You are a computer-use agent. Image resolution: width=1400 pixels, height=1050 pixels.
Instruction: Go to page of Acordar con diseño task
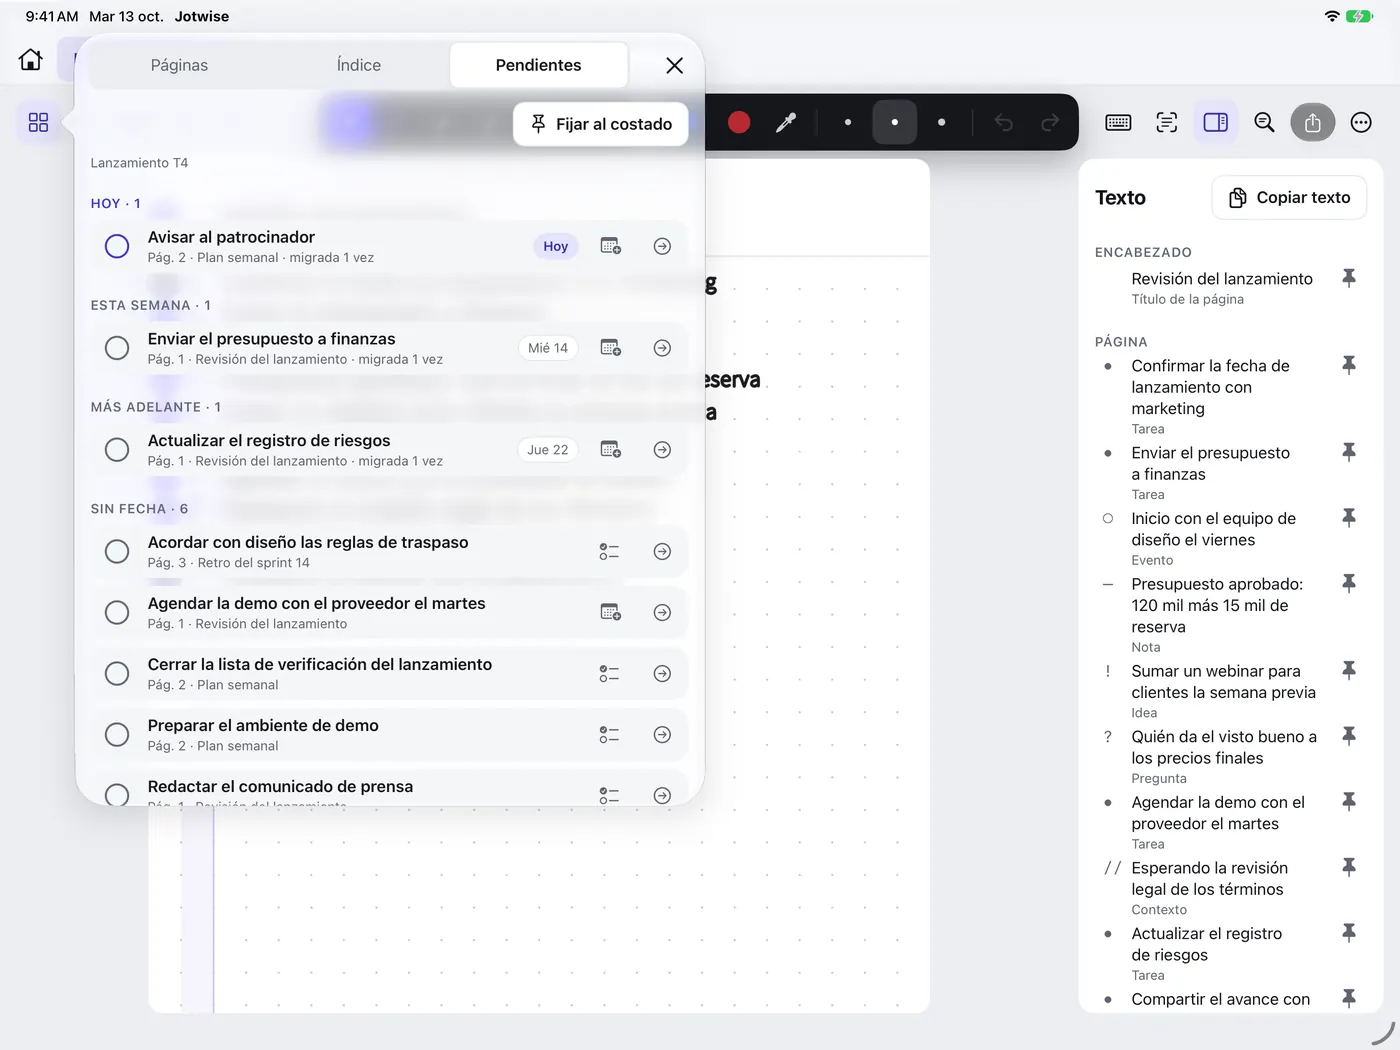coord(662,552)
